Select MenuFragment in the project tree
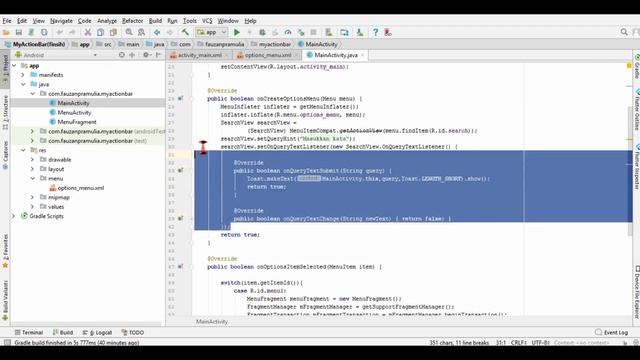Viewport: 640px width, 360px height. pyautogui.click(x=77, y=122)
